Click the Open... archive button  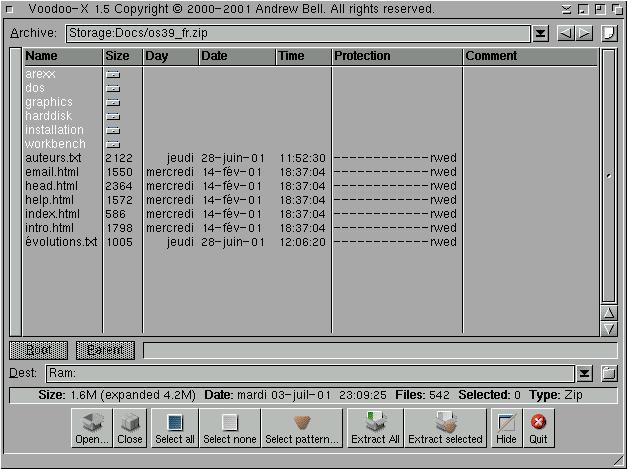pos(92,427)
